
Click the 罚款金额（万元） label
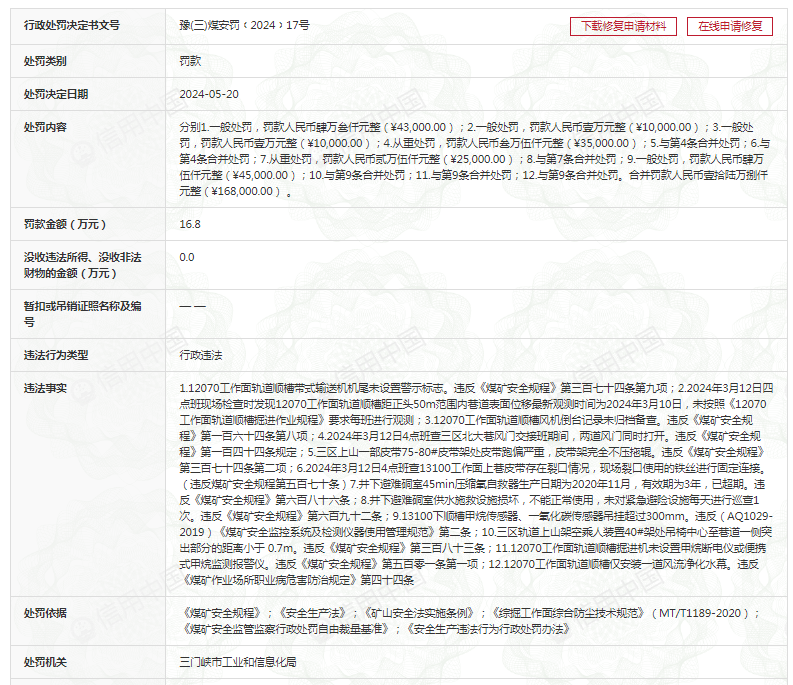(x=65, y=224)
